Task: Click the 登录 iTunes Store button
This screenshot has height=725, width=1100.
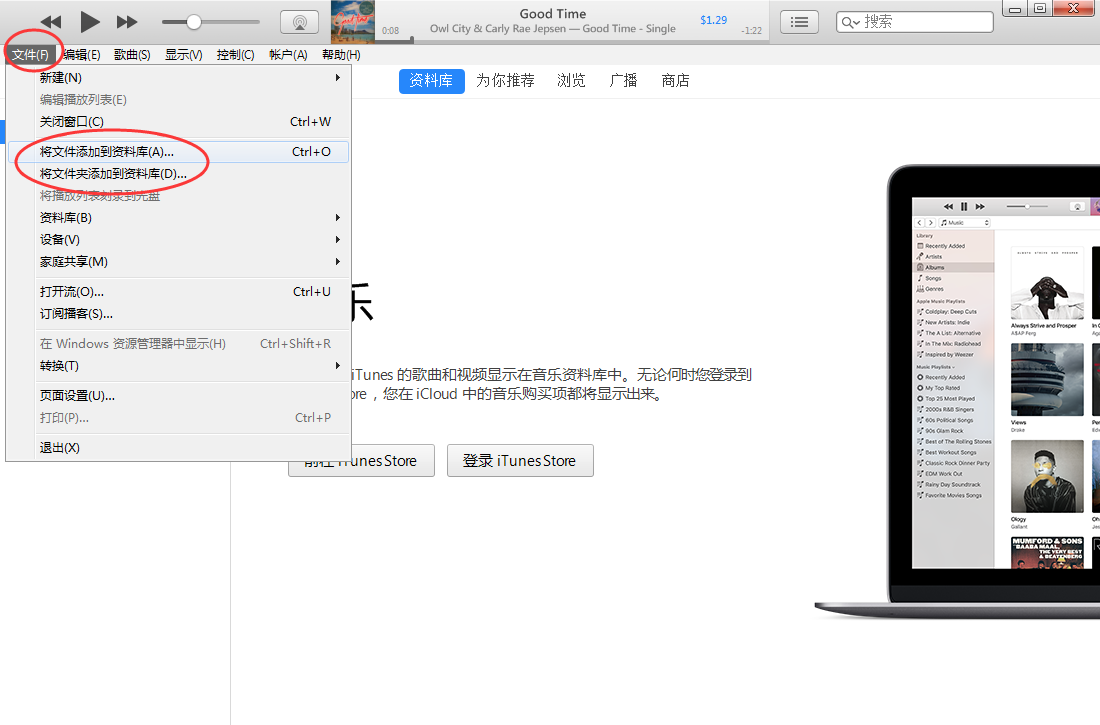Action: click(520, 460)
